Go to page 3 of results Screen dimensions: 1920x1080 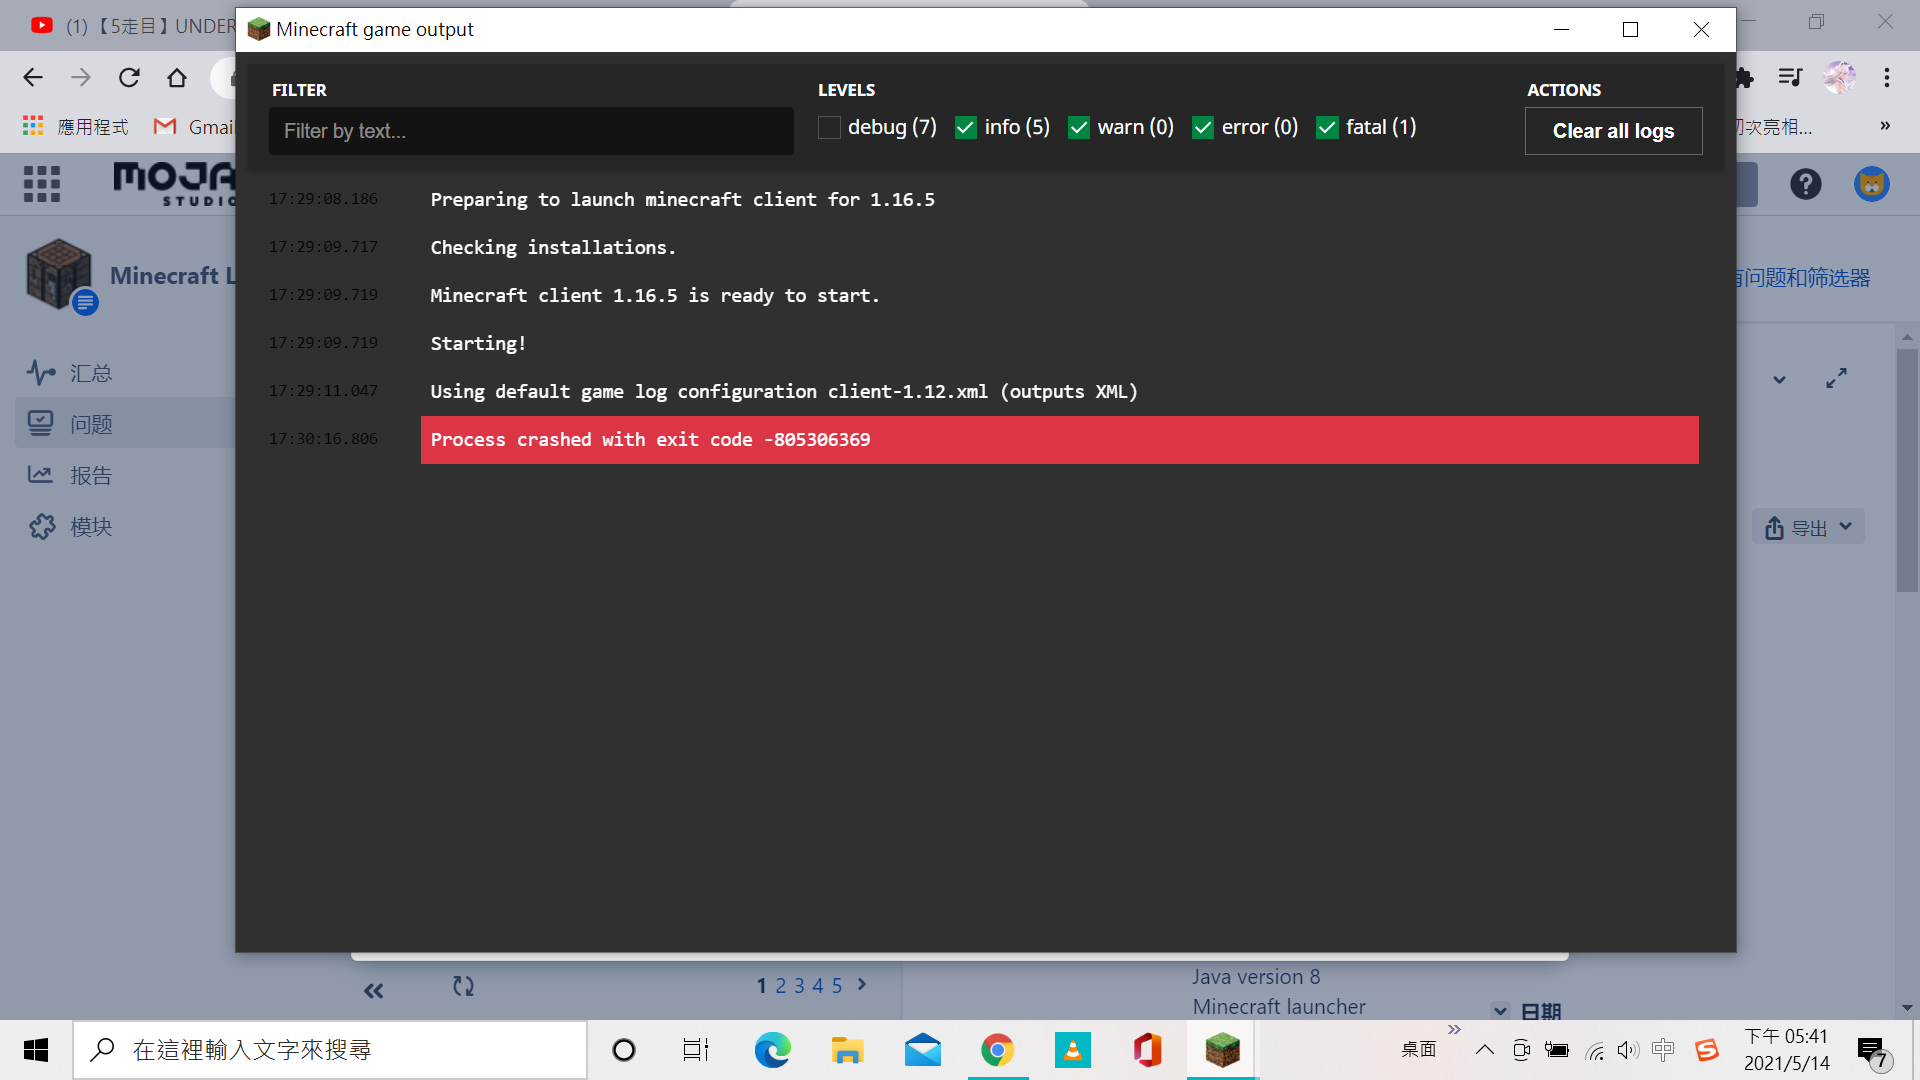pos(799,986)
